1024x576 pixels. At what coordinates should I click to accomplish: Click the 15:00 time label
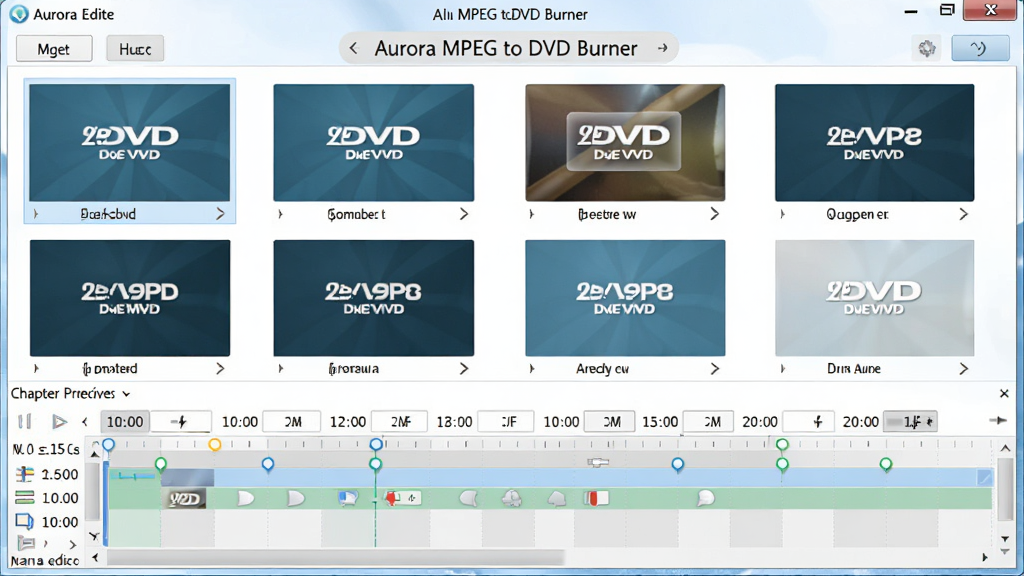point(660,422)
